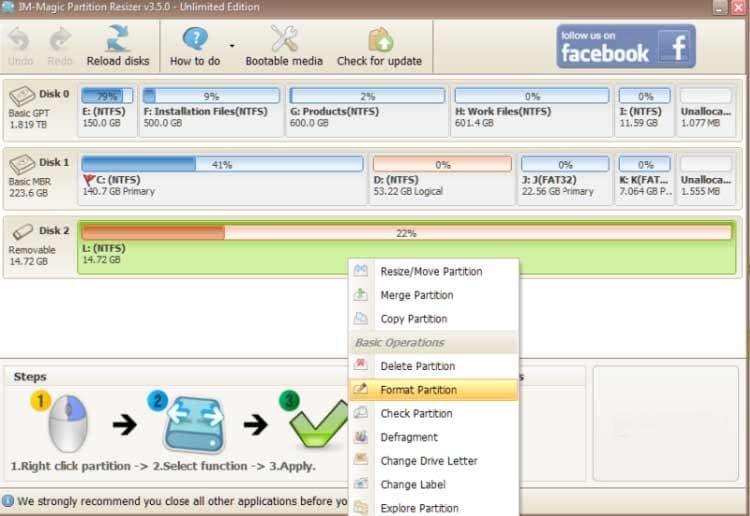Choose Merge Partition from context menu

click(x=434, y=296)
